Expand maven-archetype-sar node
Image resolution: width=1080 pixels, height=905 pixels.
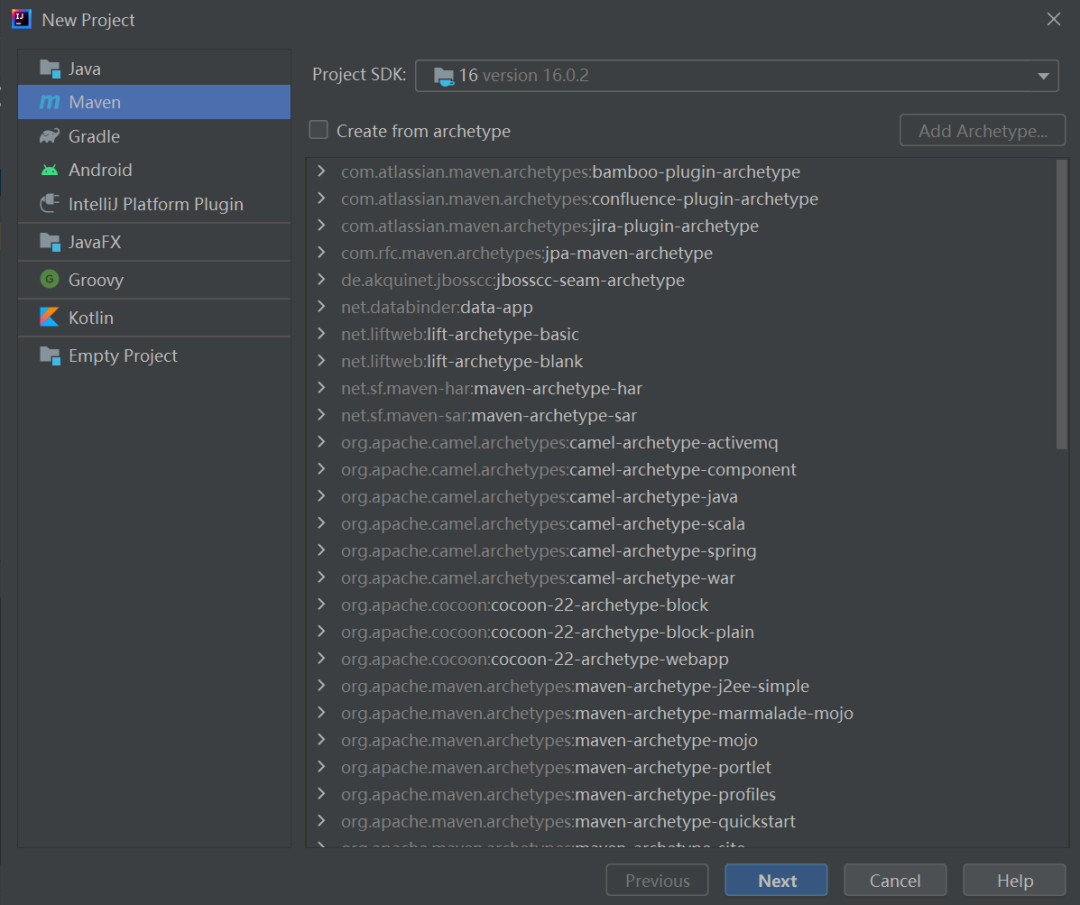click(x=321, y=415)
